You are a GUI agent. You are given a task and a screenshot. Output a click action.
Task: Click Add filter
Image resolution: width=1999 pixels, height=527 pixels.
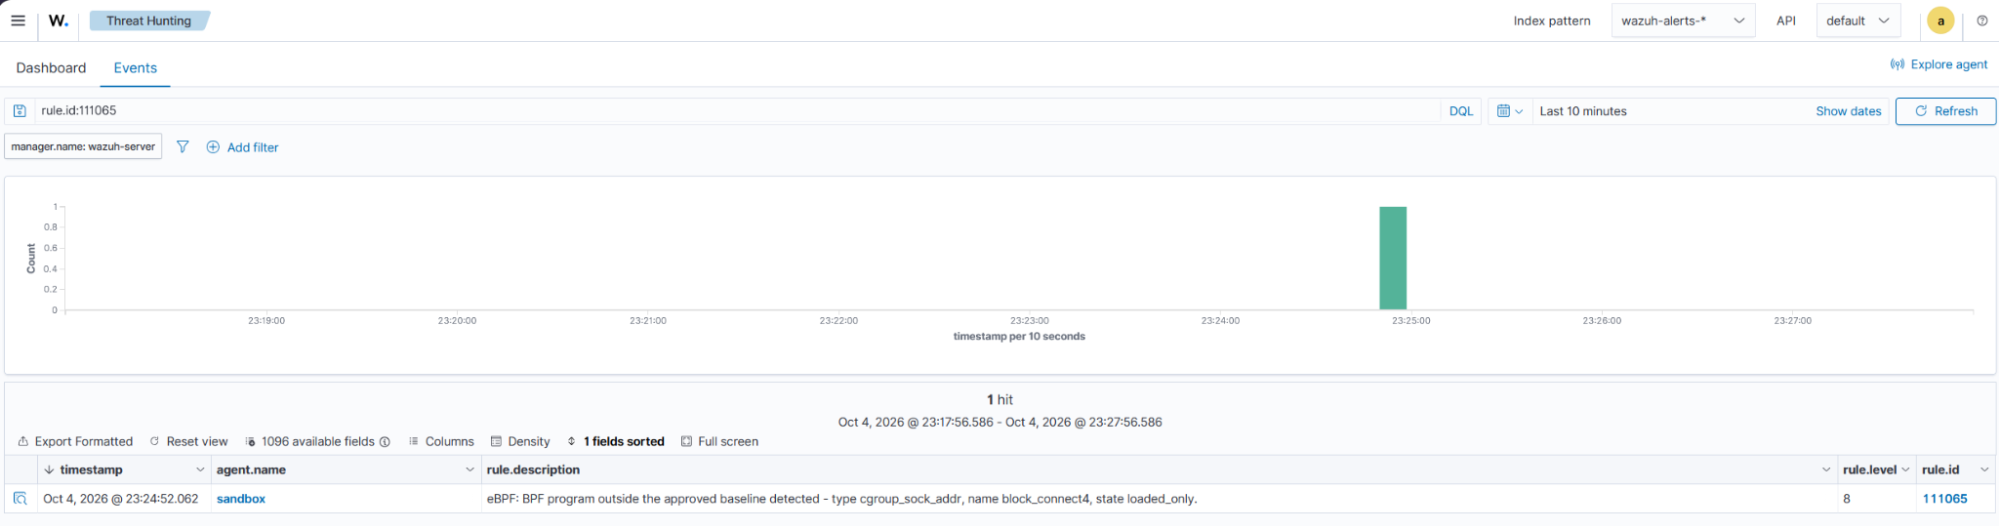pos(242,147)
